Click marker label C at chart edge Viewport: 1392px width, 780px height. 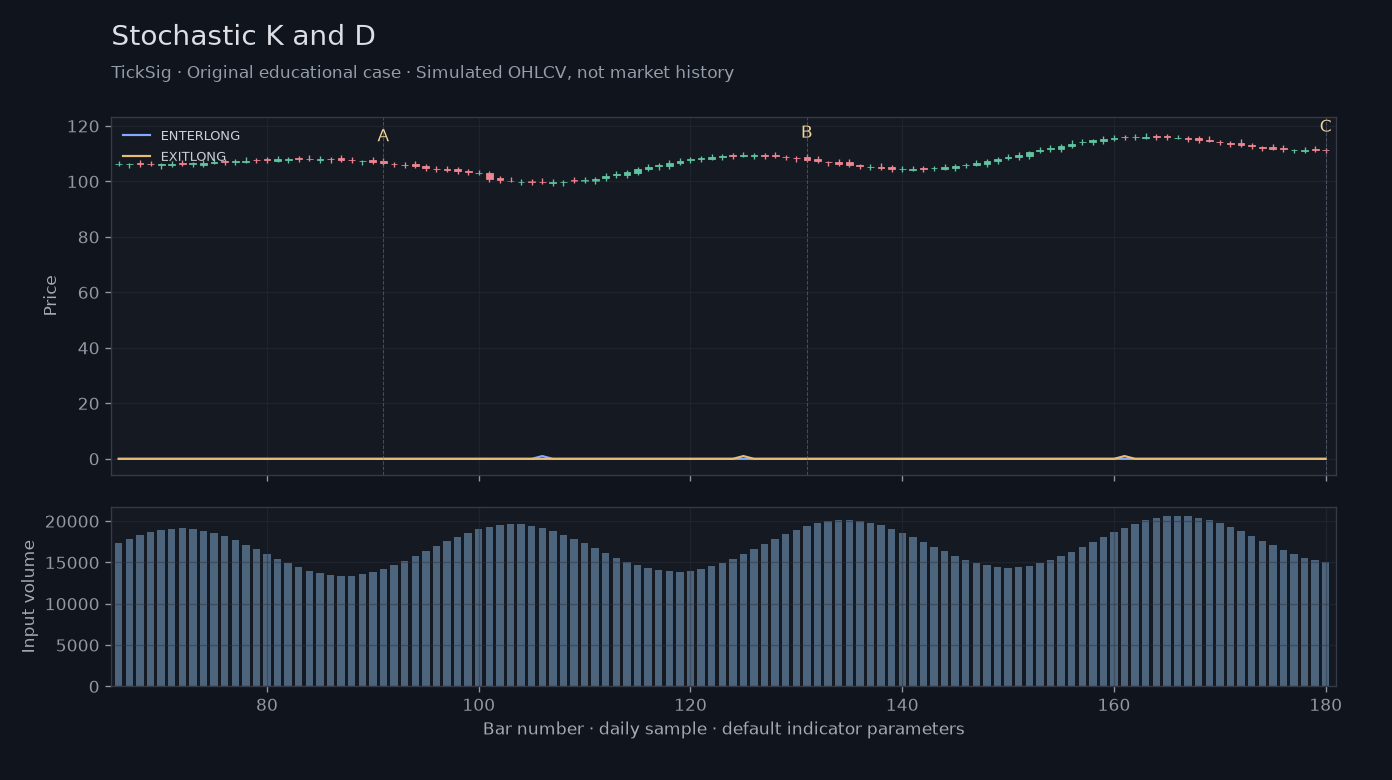click(x=1325, y=126)
